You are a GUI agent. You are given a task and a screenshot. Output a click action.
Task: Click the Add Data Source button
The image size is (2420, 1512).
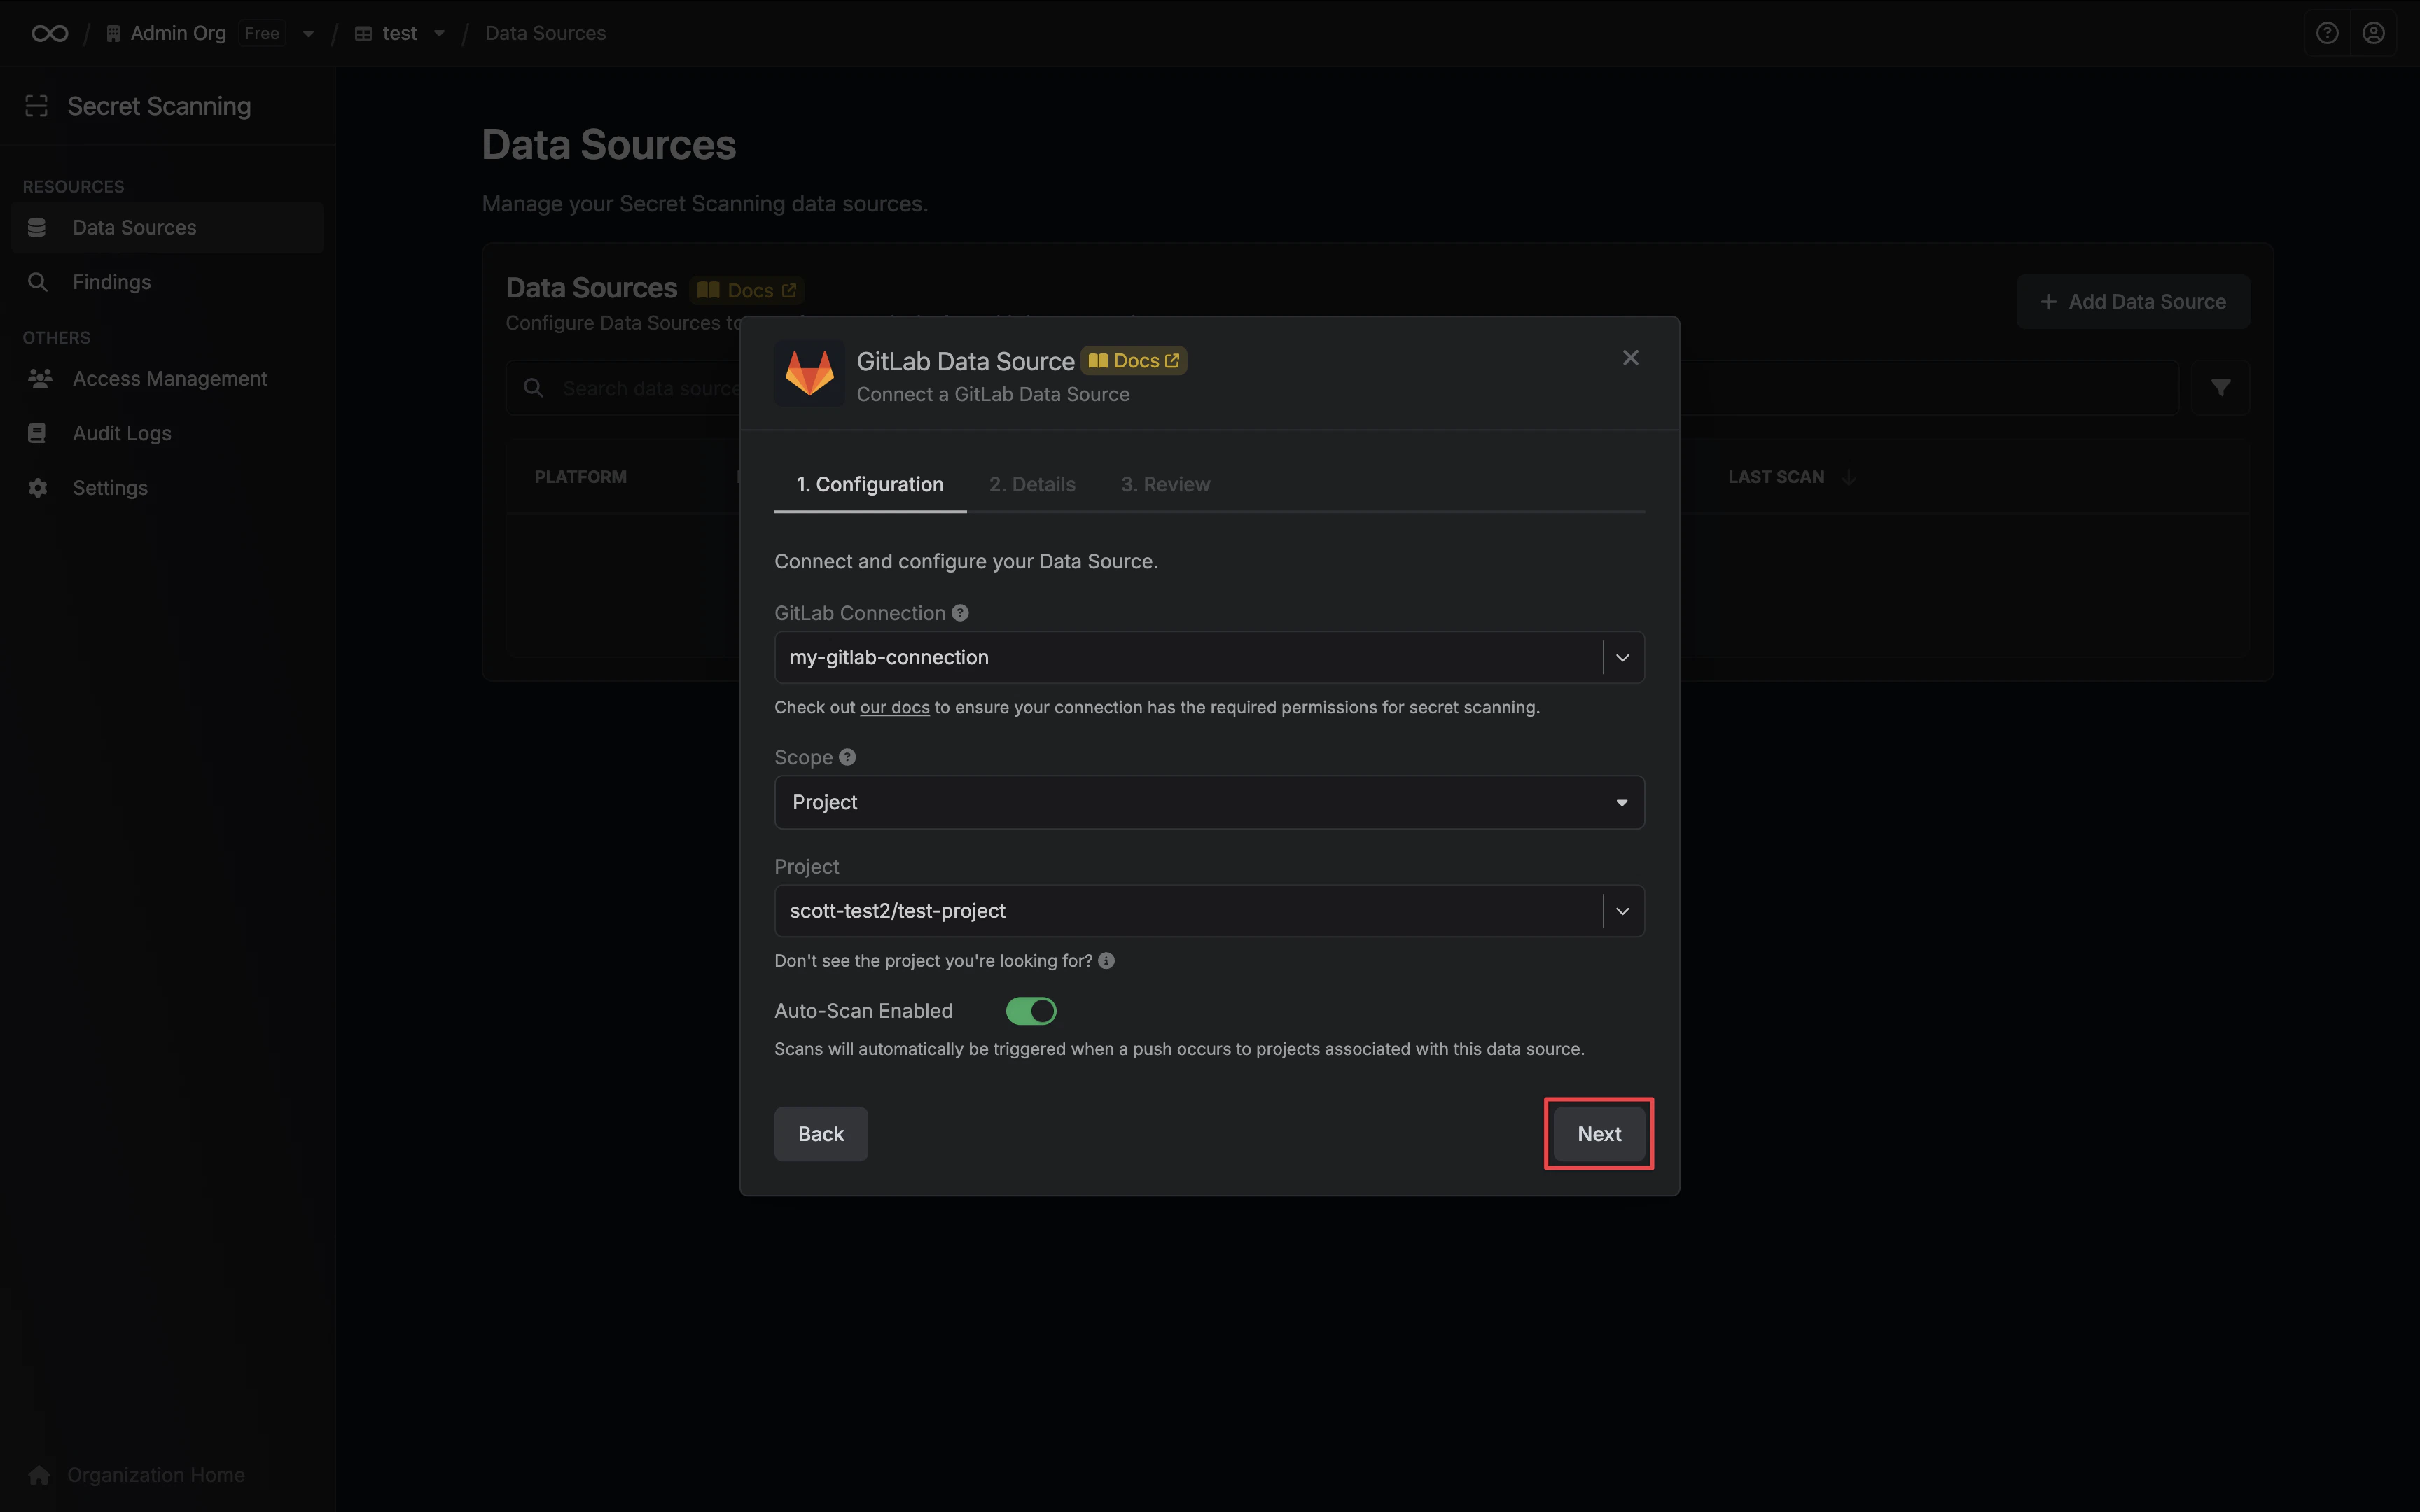pos(2133,302)
